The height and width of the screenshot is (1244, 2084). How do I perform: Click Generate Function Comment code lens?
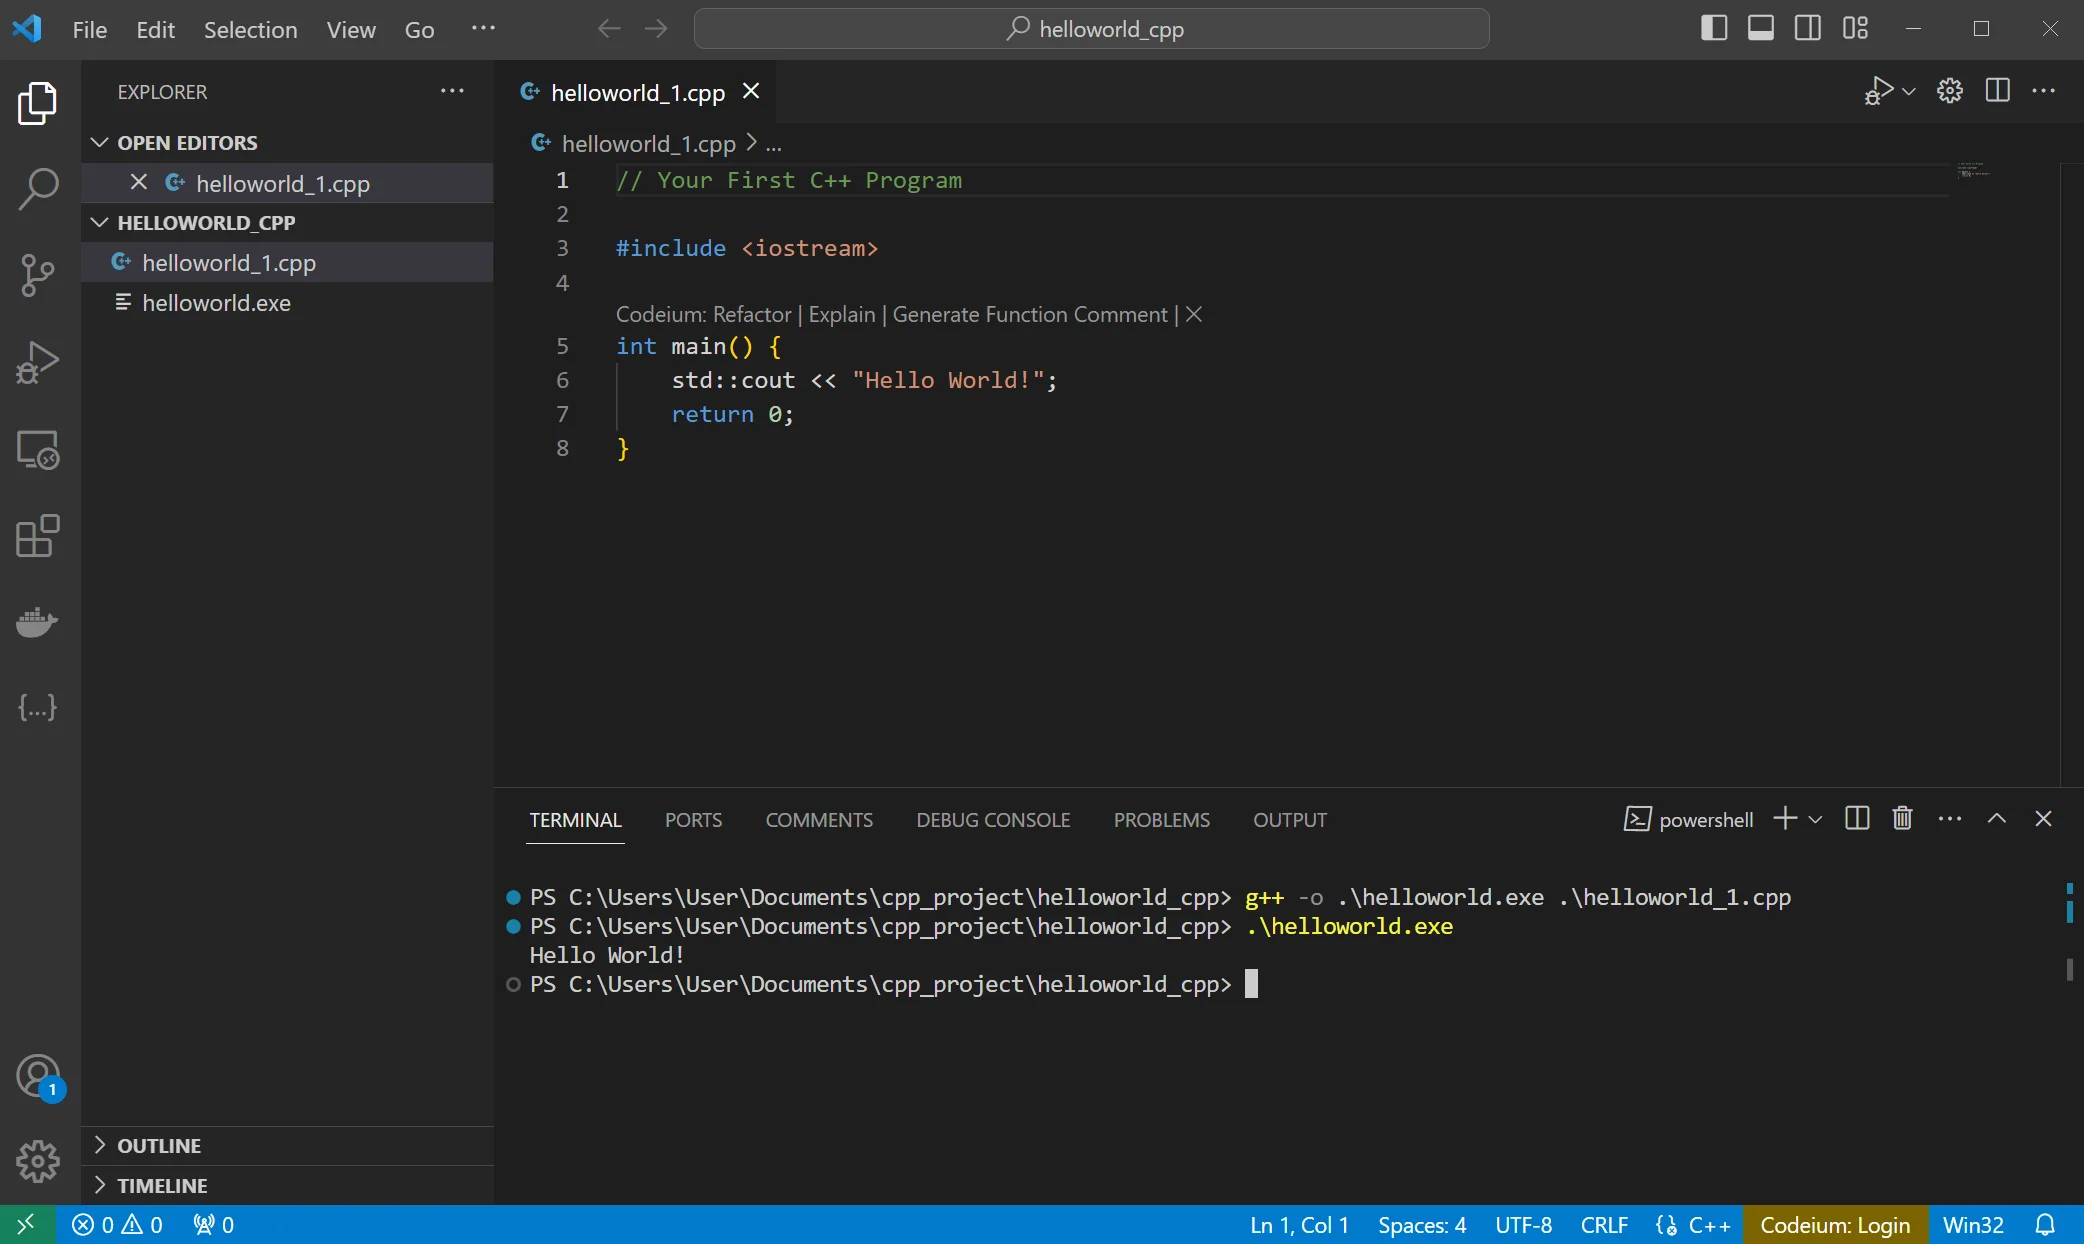tap(1029, 314)
